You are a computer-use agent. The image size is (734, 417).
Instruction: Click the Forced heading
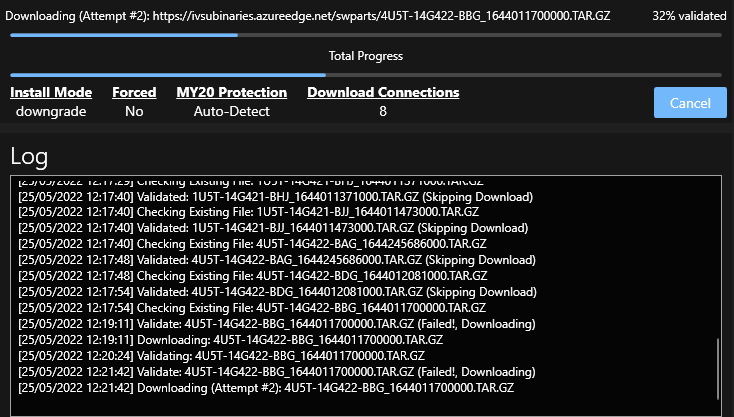[134, 92]
